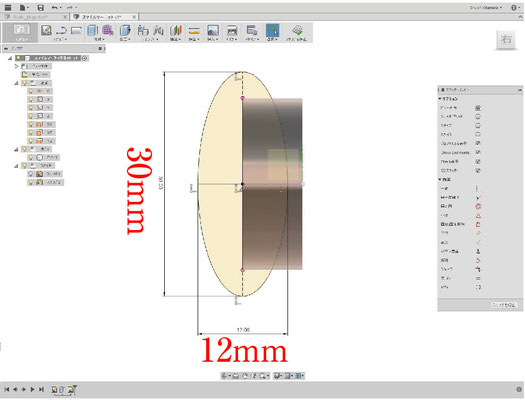
Task: Click the blue Select tool icon
Action: (273, 30)
